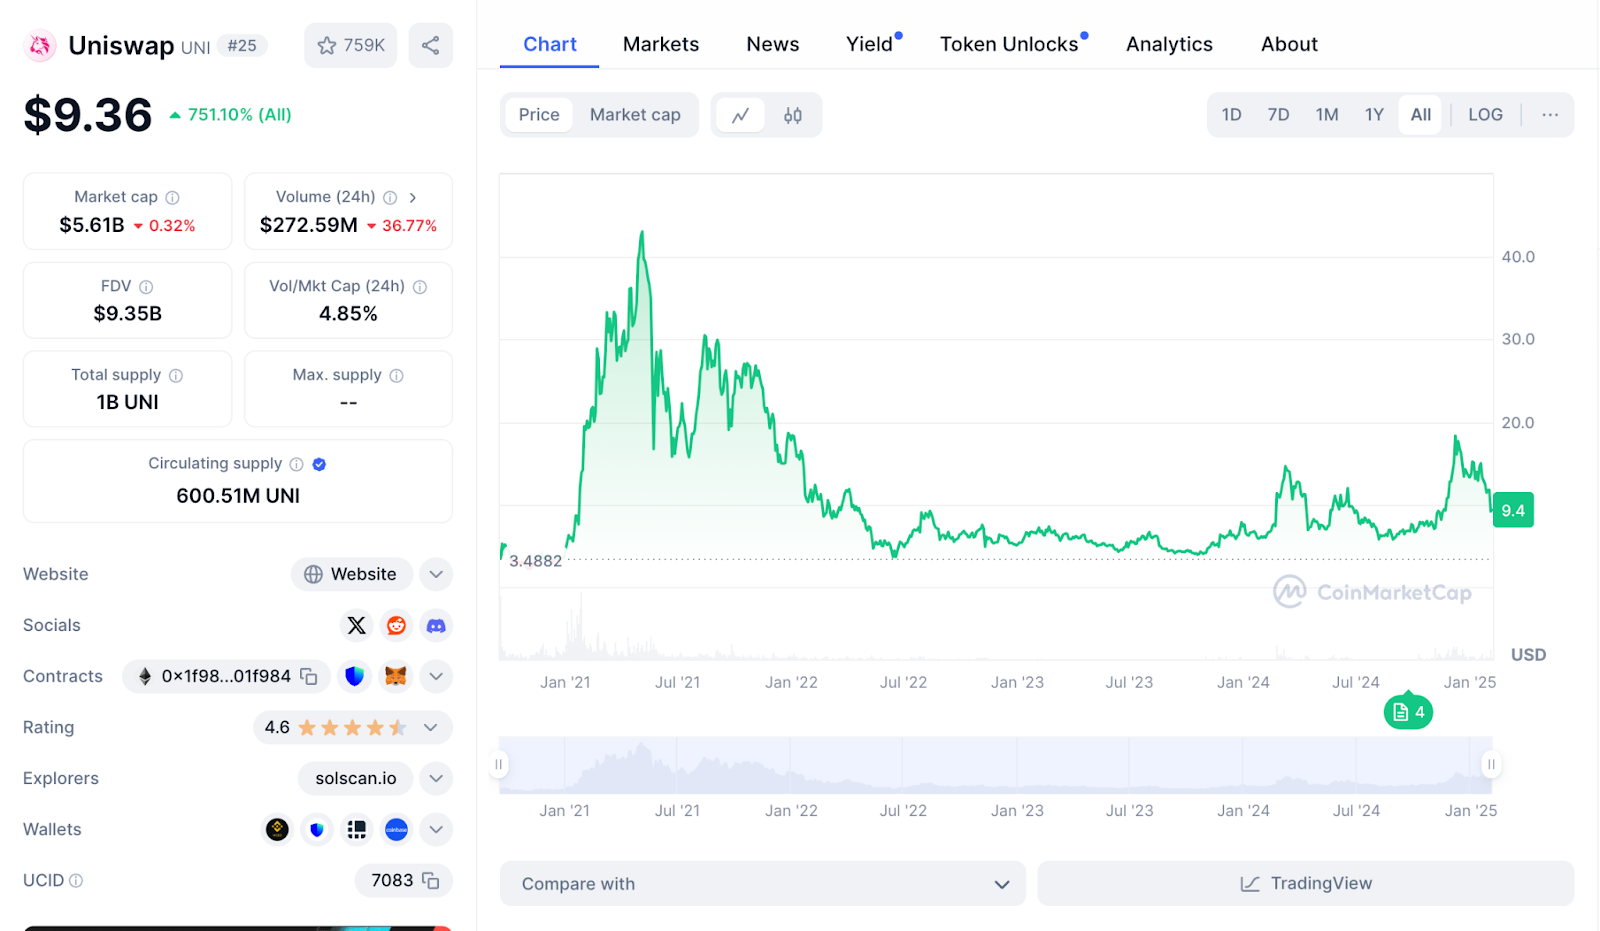Select the 1Y time range
Viewport: 1600px width, 931px height.
tap(1374, 115)
